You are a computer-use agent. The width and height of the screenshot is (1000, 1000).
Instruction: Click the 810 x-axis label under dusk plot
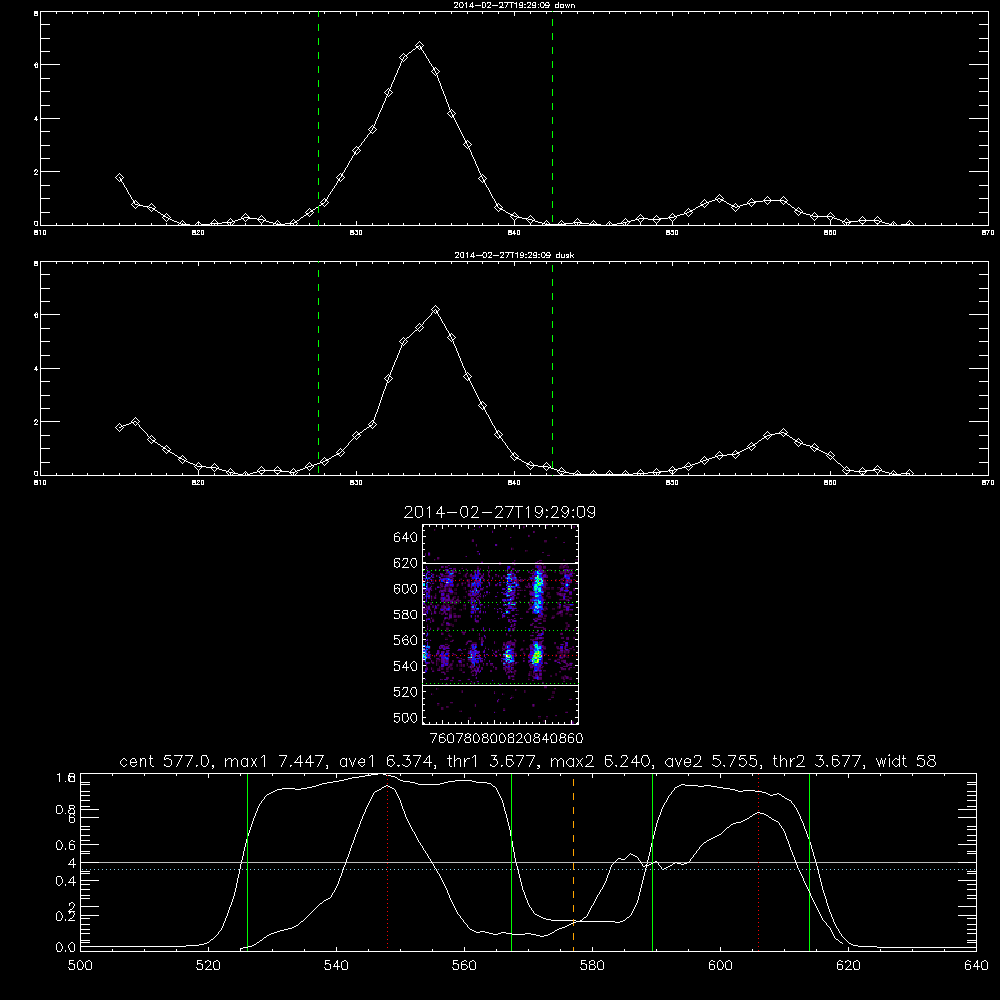click(x=40, y=483)
